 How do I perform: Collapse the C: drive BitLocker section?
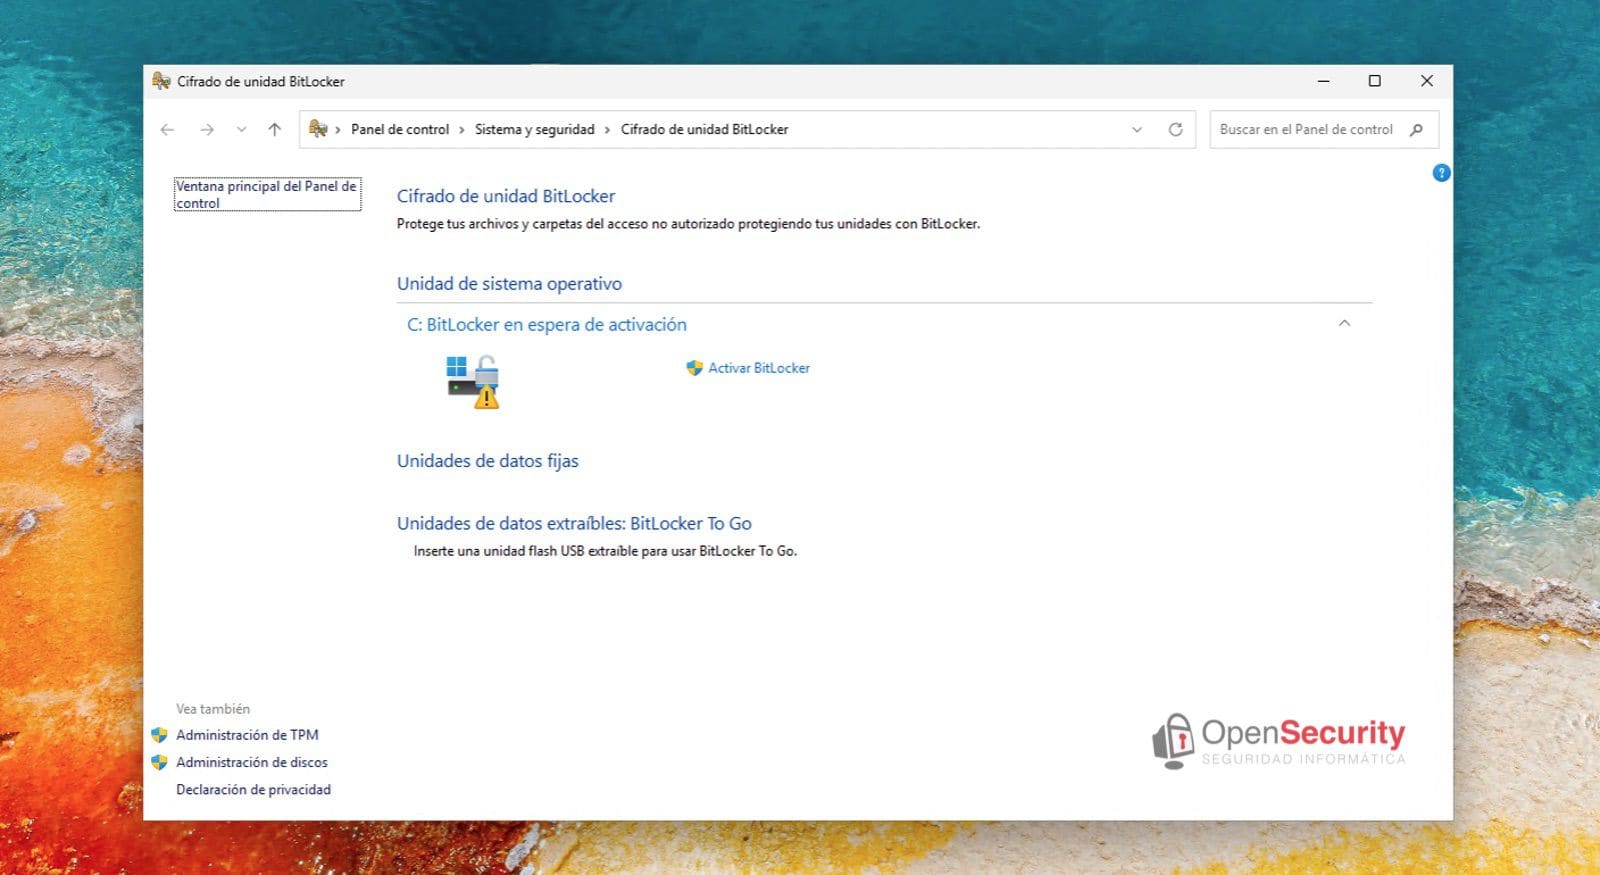coord(1344,324)
